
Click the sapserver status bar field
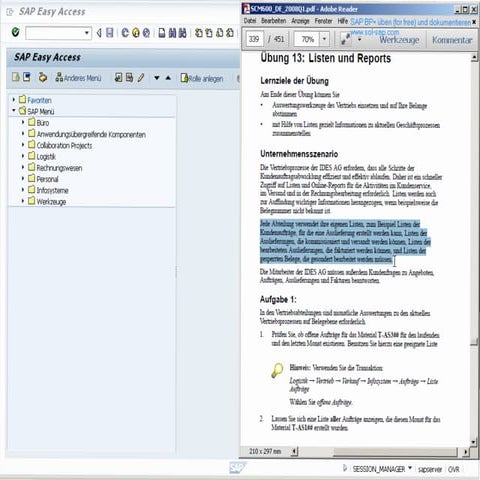pos(430,469)
